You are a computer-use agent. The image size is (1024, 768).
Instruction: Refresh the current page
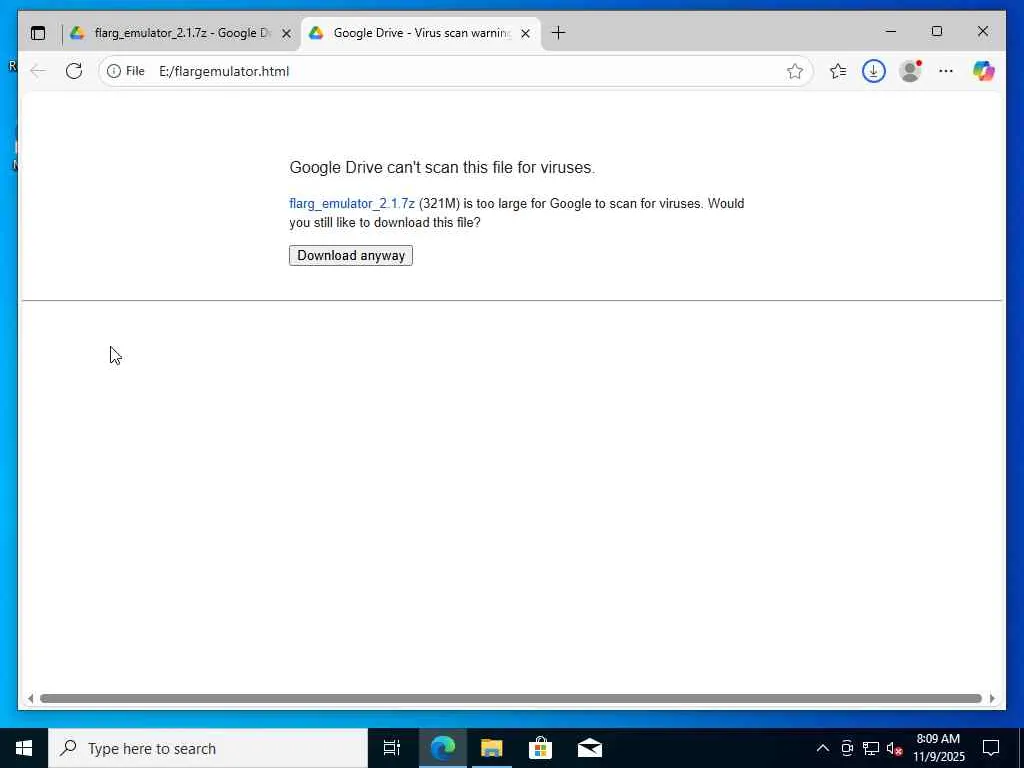click(x=74, y=71)
